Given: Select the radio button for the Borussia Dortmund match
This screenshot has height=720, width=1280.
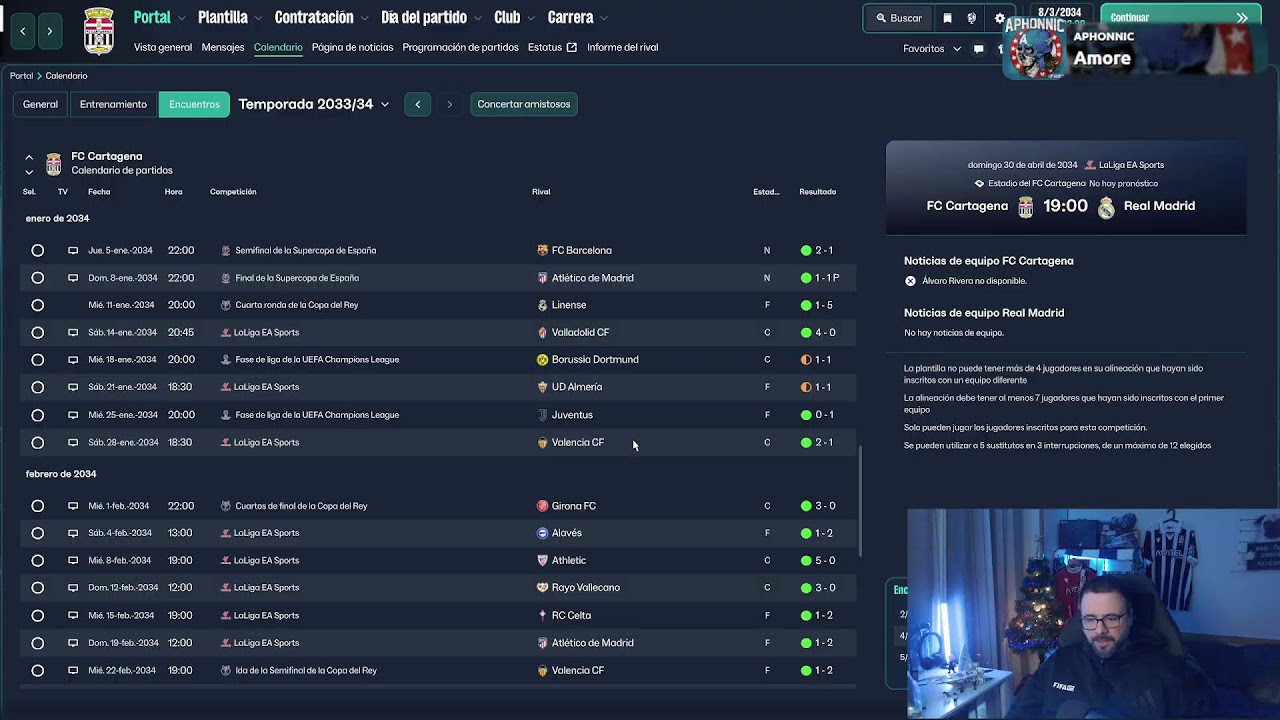Looking at the screenshot, I should coord(37,360).
